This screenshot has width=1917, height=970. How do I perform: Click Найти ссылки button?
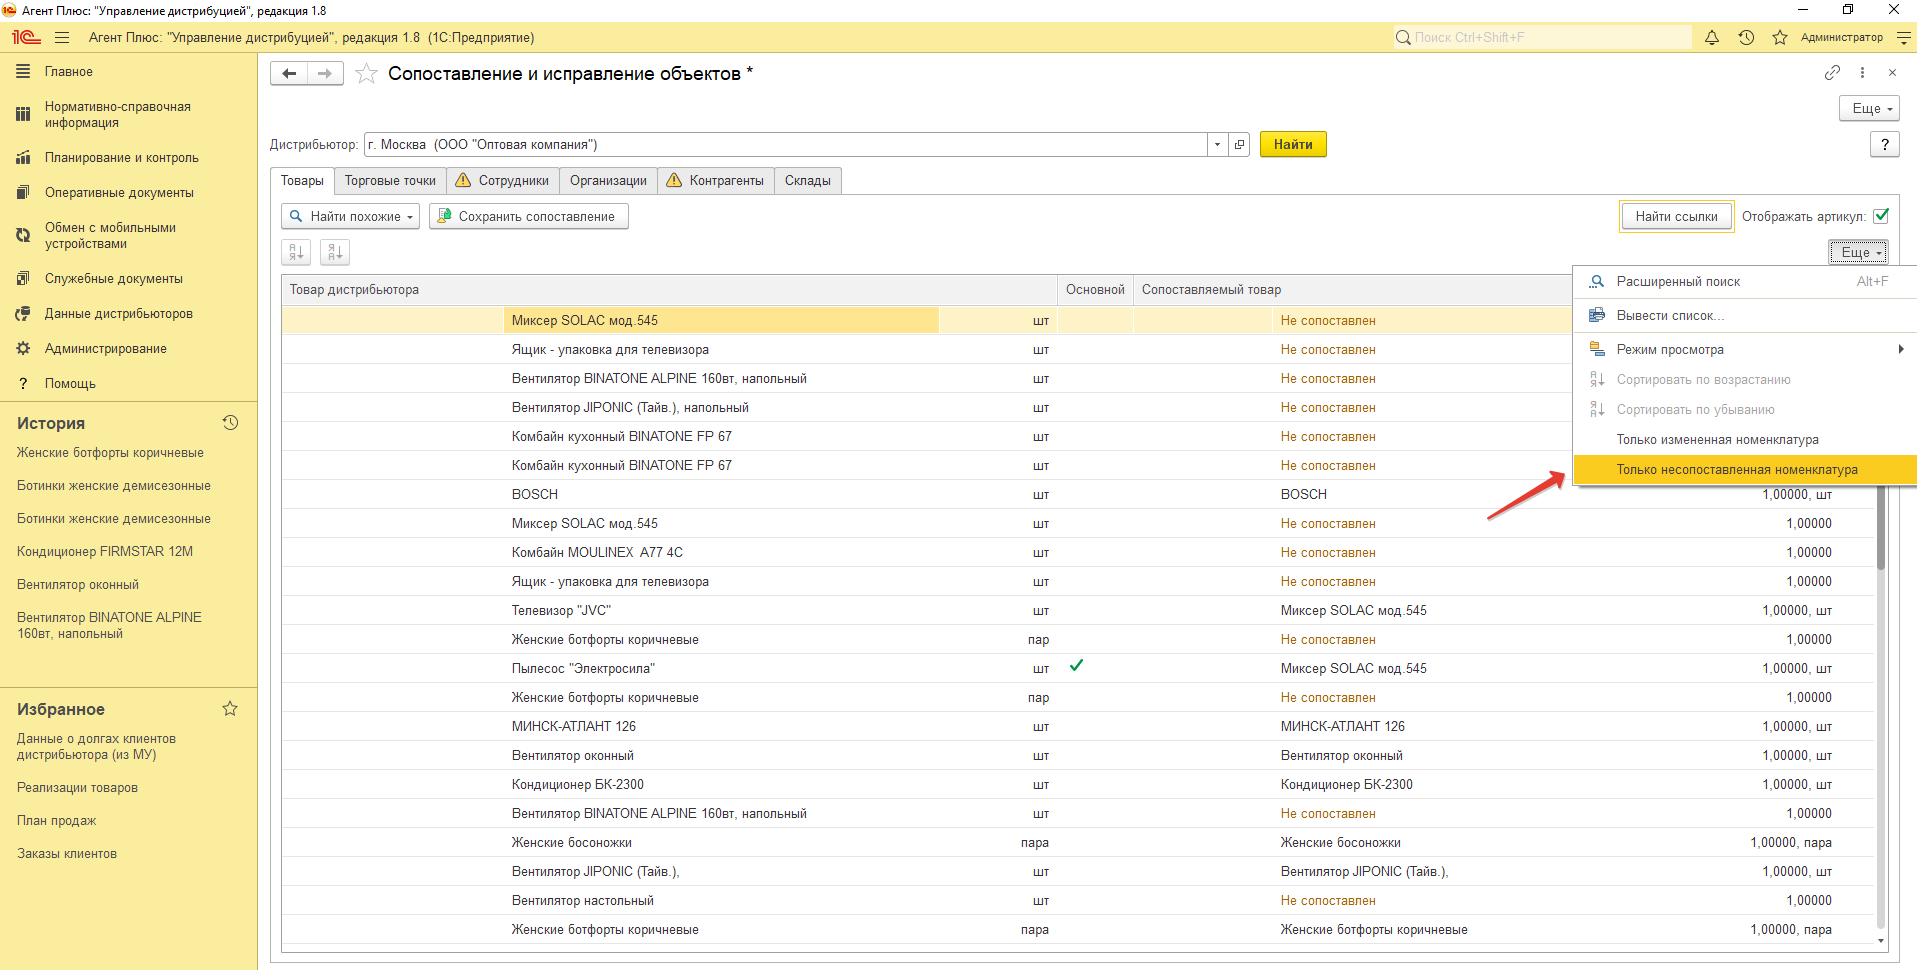[x=1676, y=216]
